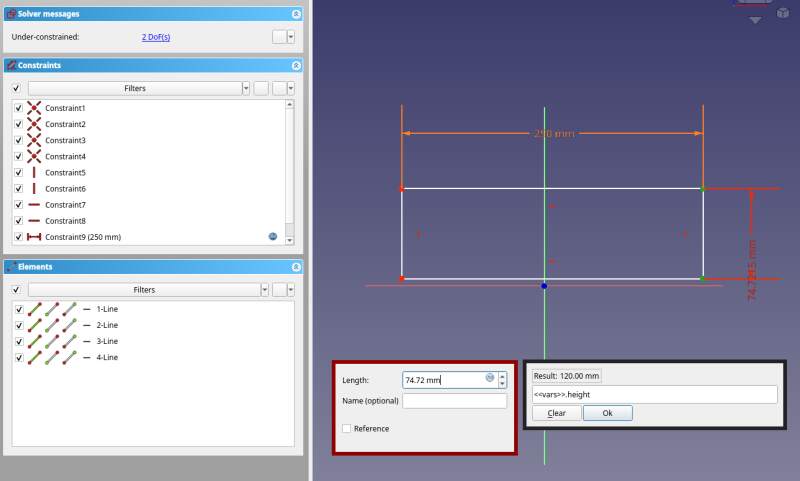Click the expression icon on Constraint9 row
800x481 pixels.
(x=273, y=236)
